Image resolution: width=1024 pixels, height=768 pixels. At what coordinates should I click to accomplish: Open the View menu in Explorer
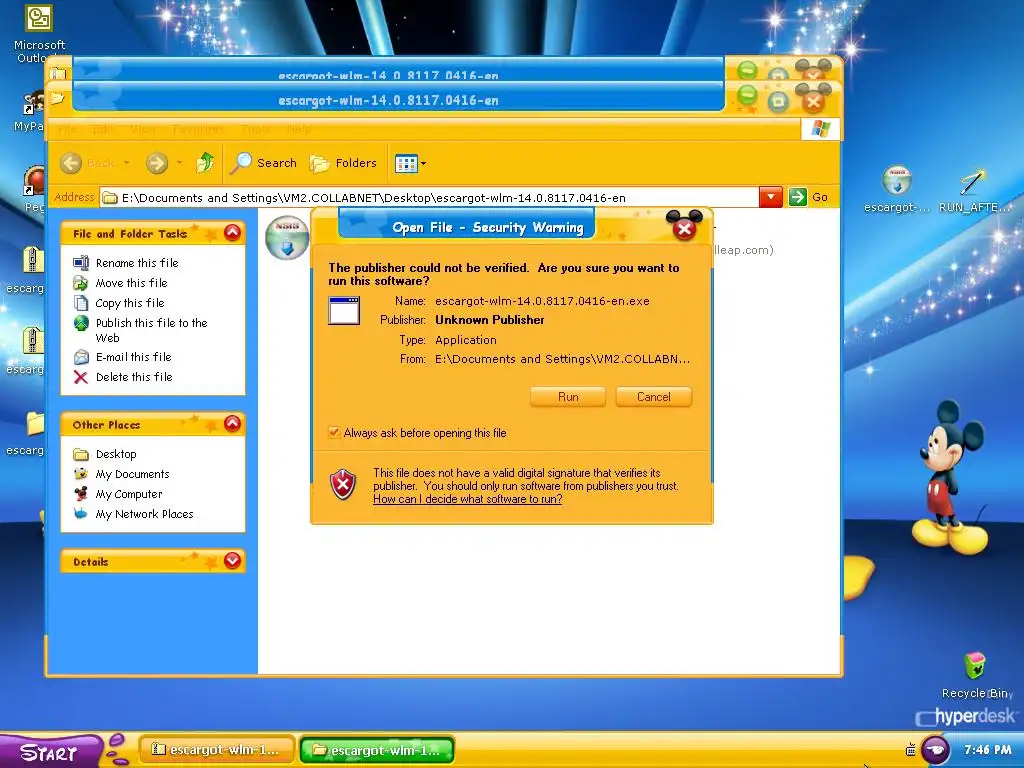pyautogui.click(x=143, y=129)
